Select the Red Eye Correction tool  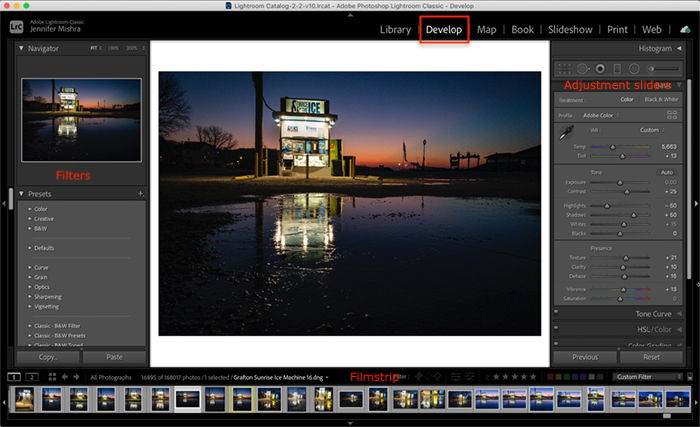(600, 69)
